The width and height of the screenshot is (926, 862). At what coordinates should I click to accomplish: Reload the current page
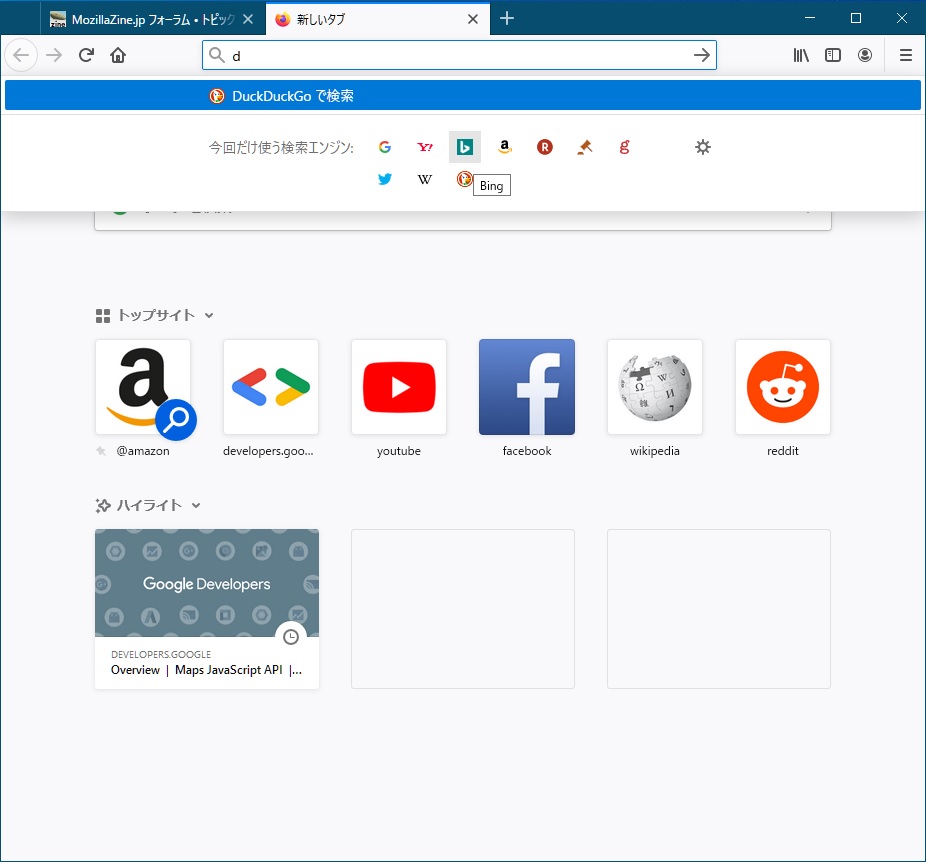[x=86, y=55]
